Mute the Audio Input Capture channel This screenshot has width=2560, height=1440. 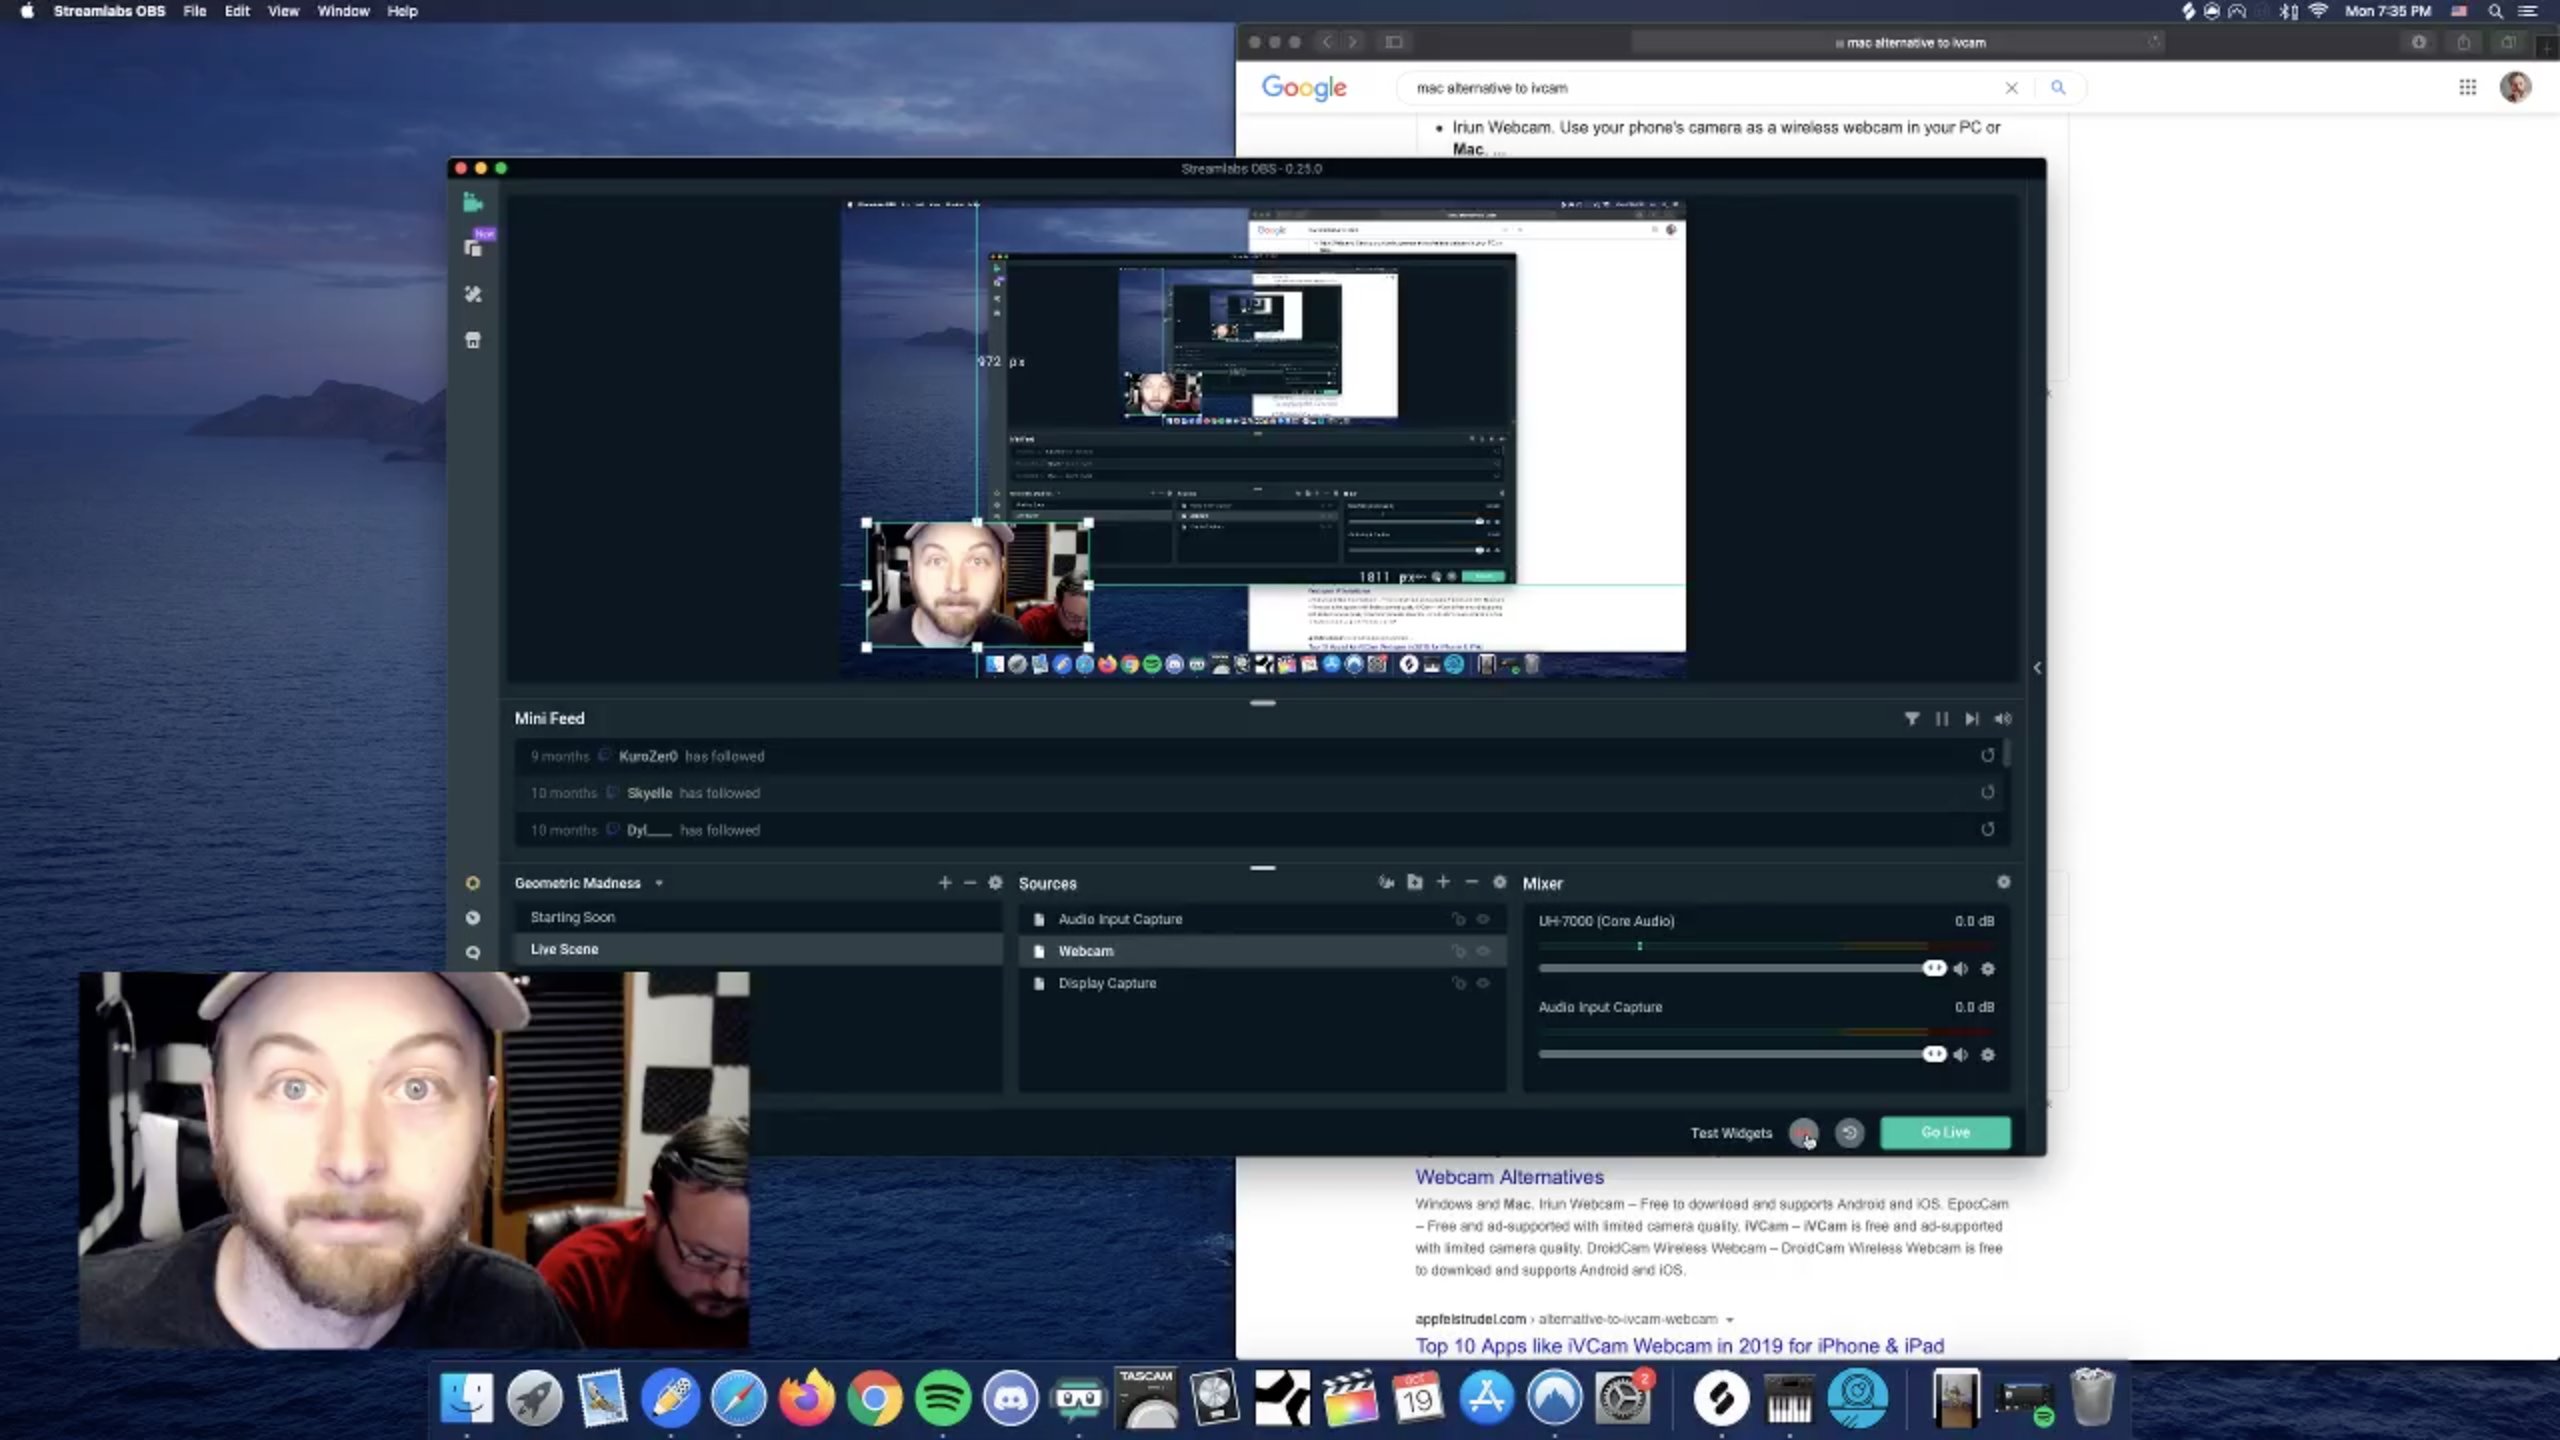pyautogui.click(x=1961, y=1054)
